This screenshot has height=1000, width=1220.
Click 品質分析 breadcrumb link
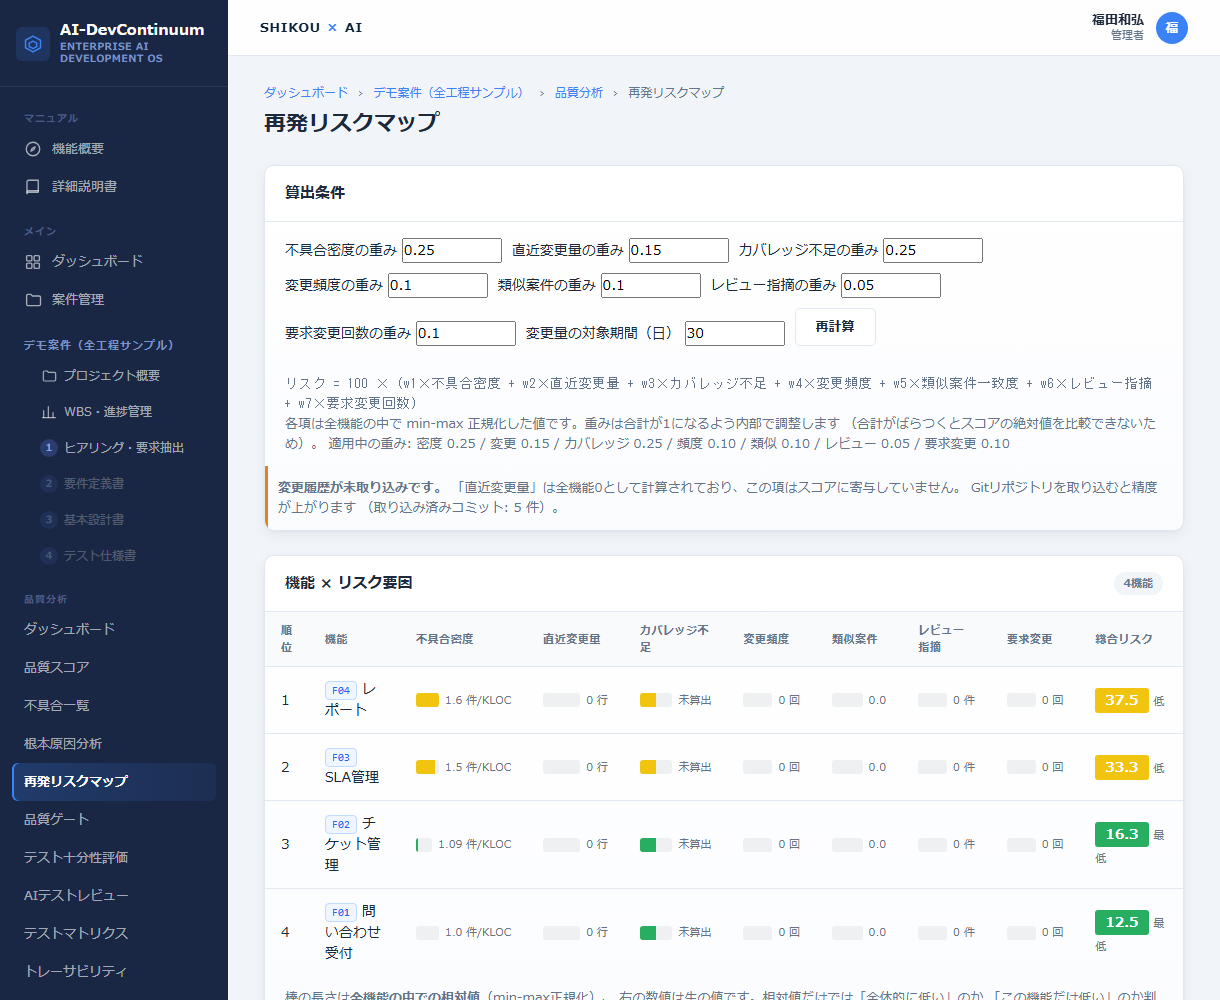pyautogui.click(x=579, y=92)
